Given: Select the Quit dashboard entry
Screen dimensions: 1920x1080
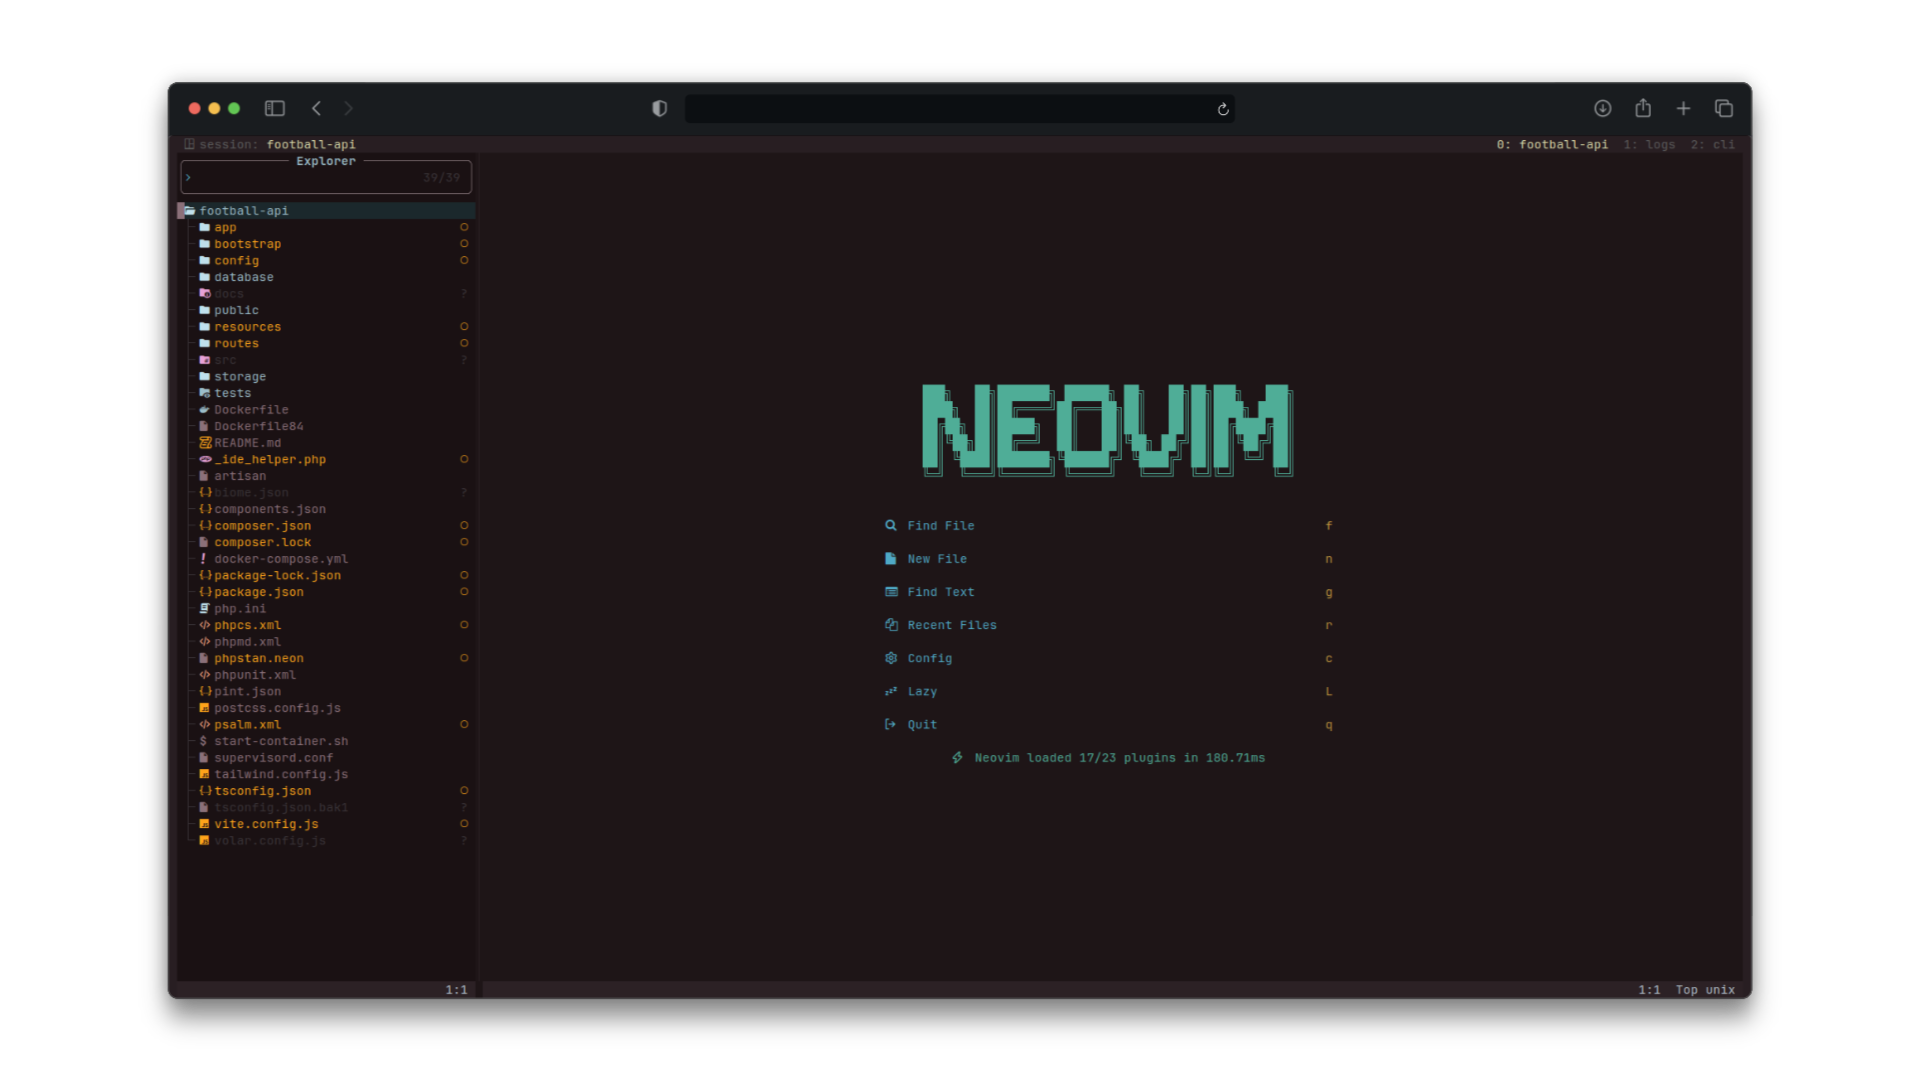Looking at the screenshot, I should [921, 725].
